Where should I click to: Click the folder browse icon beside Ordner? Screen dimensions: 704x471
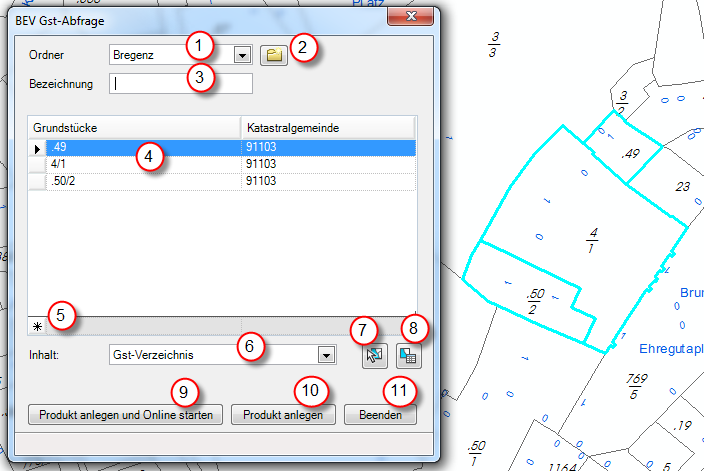[x=273, y=55]
